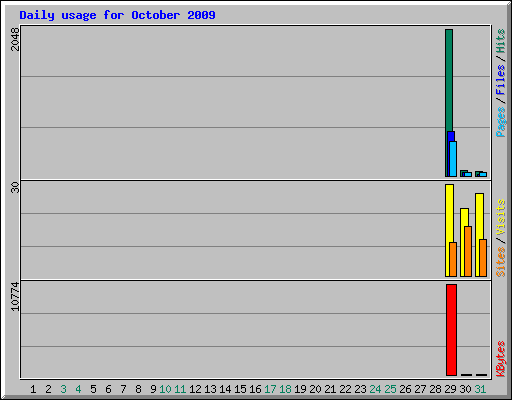Click day label 16 on x-axis
This screenshot has width=512, height=400.
[x=255, y=389]
